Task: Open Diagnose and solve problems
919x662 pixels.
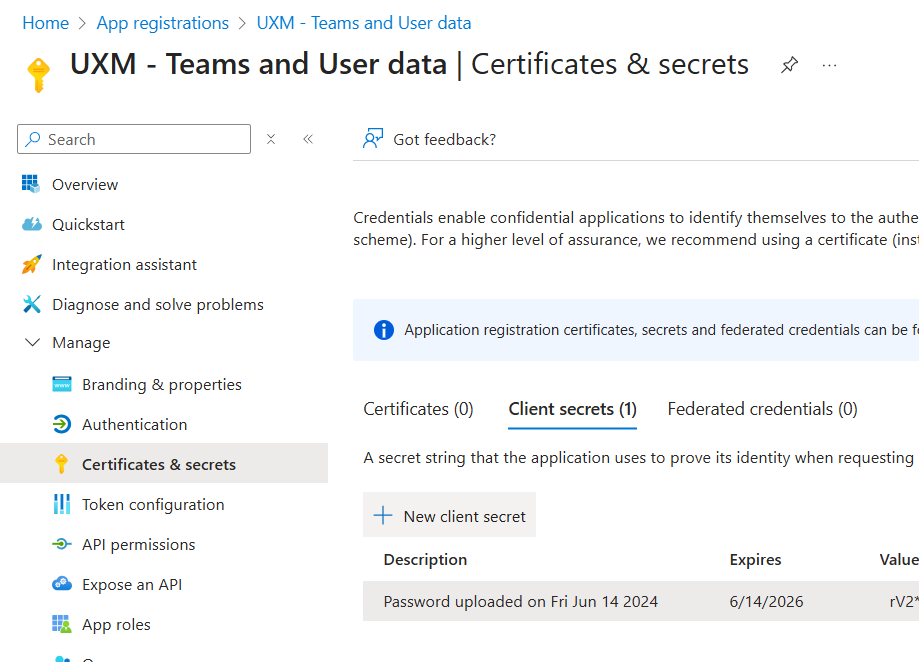Action: [157, 304]
